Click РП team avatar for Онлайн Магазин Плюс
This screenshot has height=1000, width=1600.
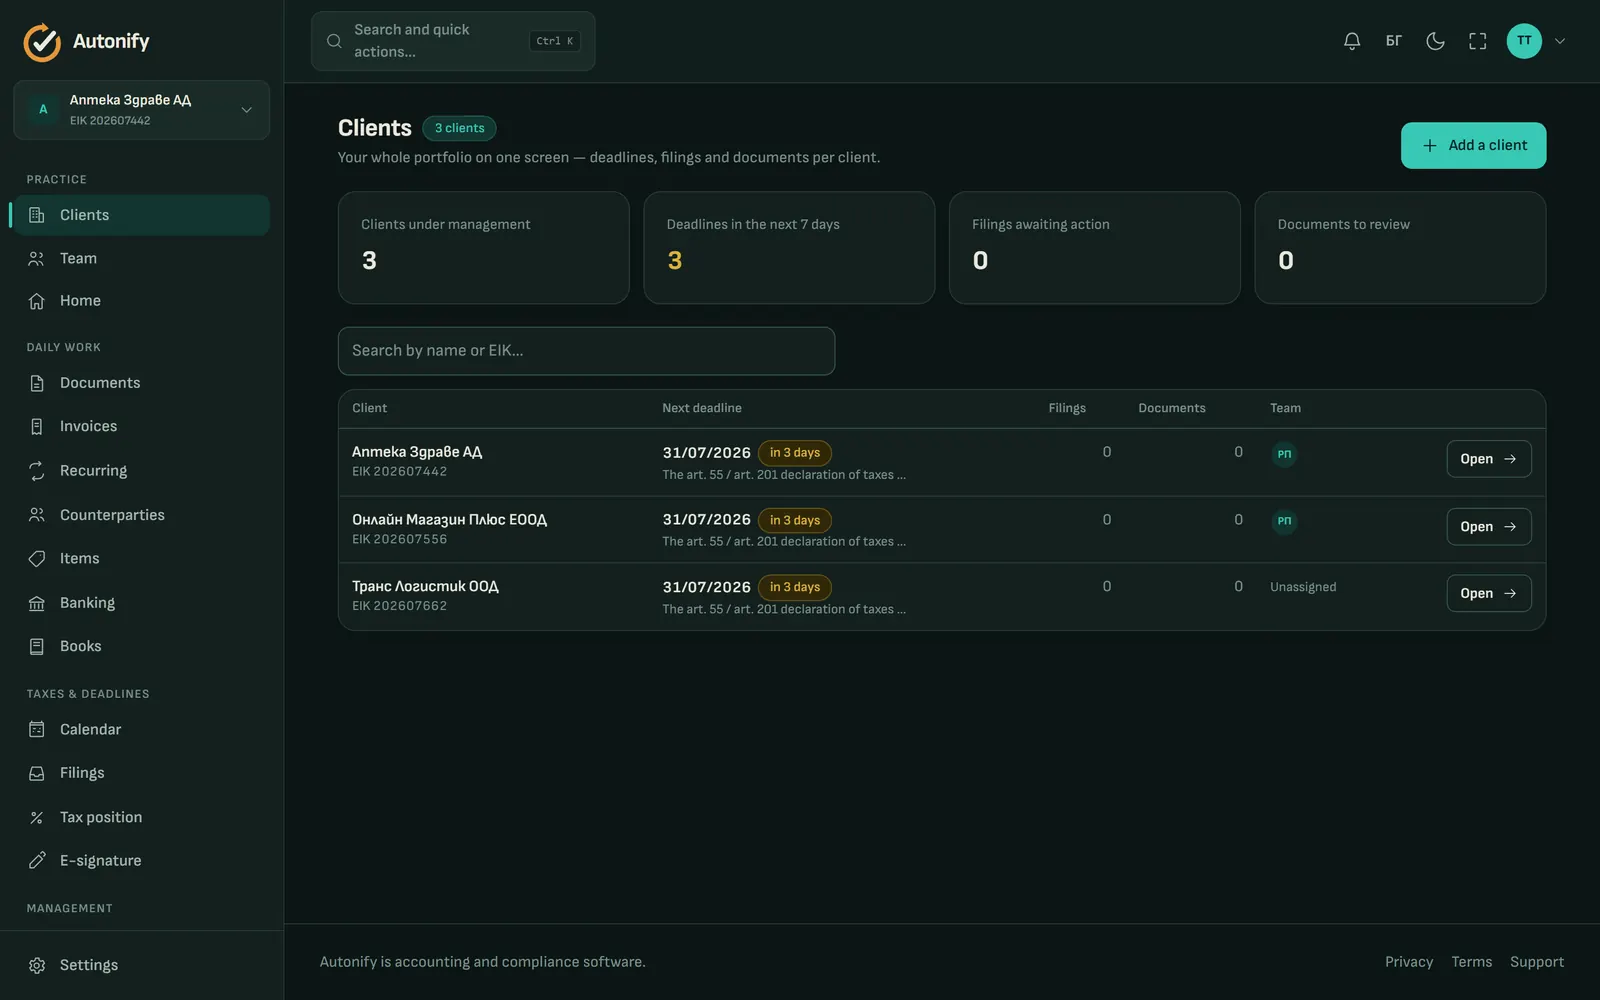[x=1284, y=521]
